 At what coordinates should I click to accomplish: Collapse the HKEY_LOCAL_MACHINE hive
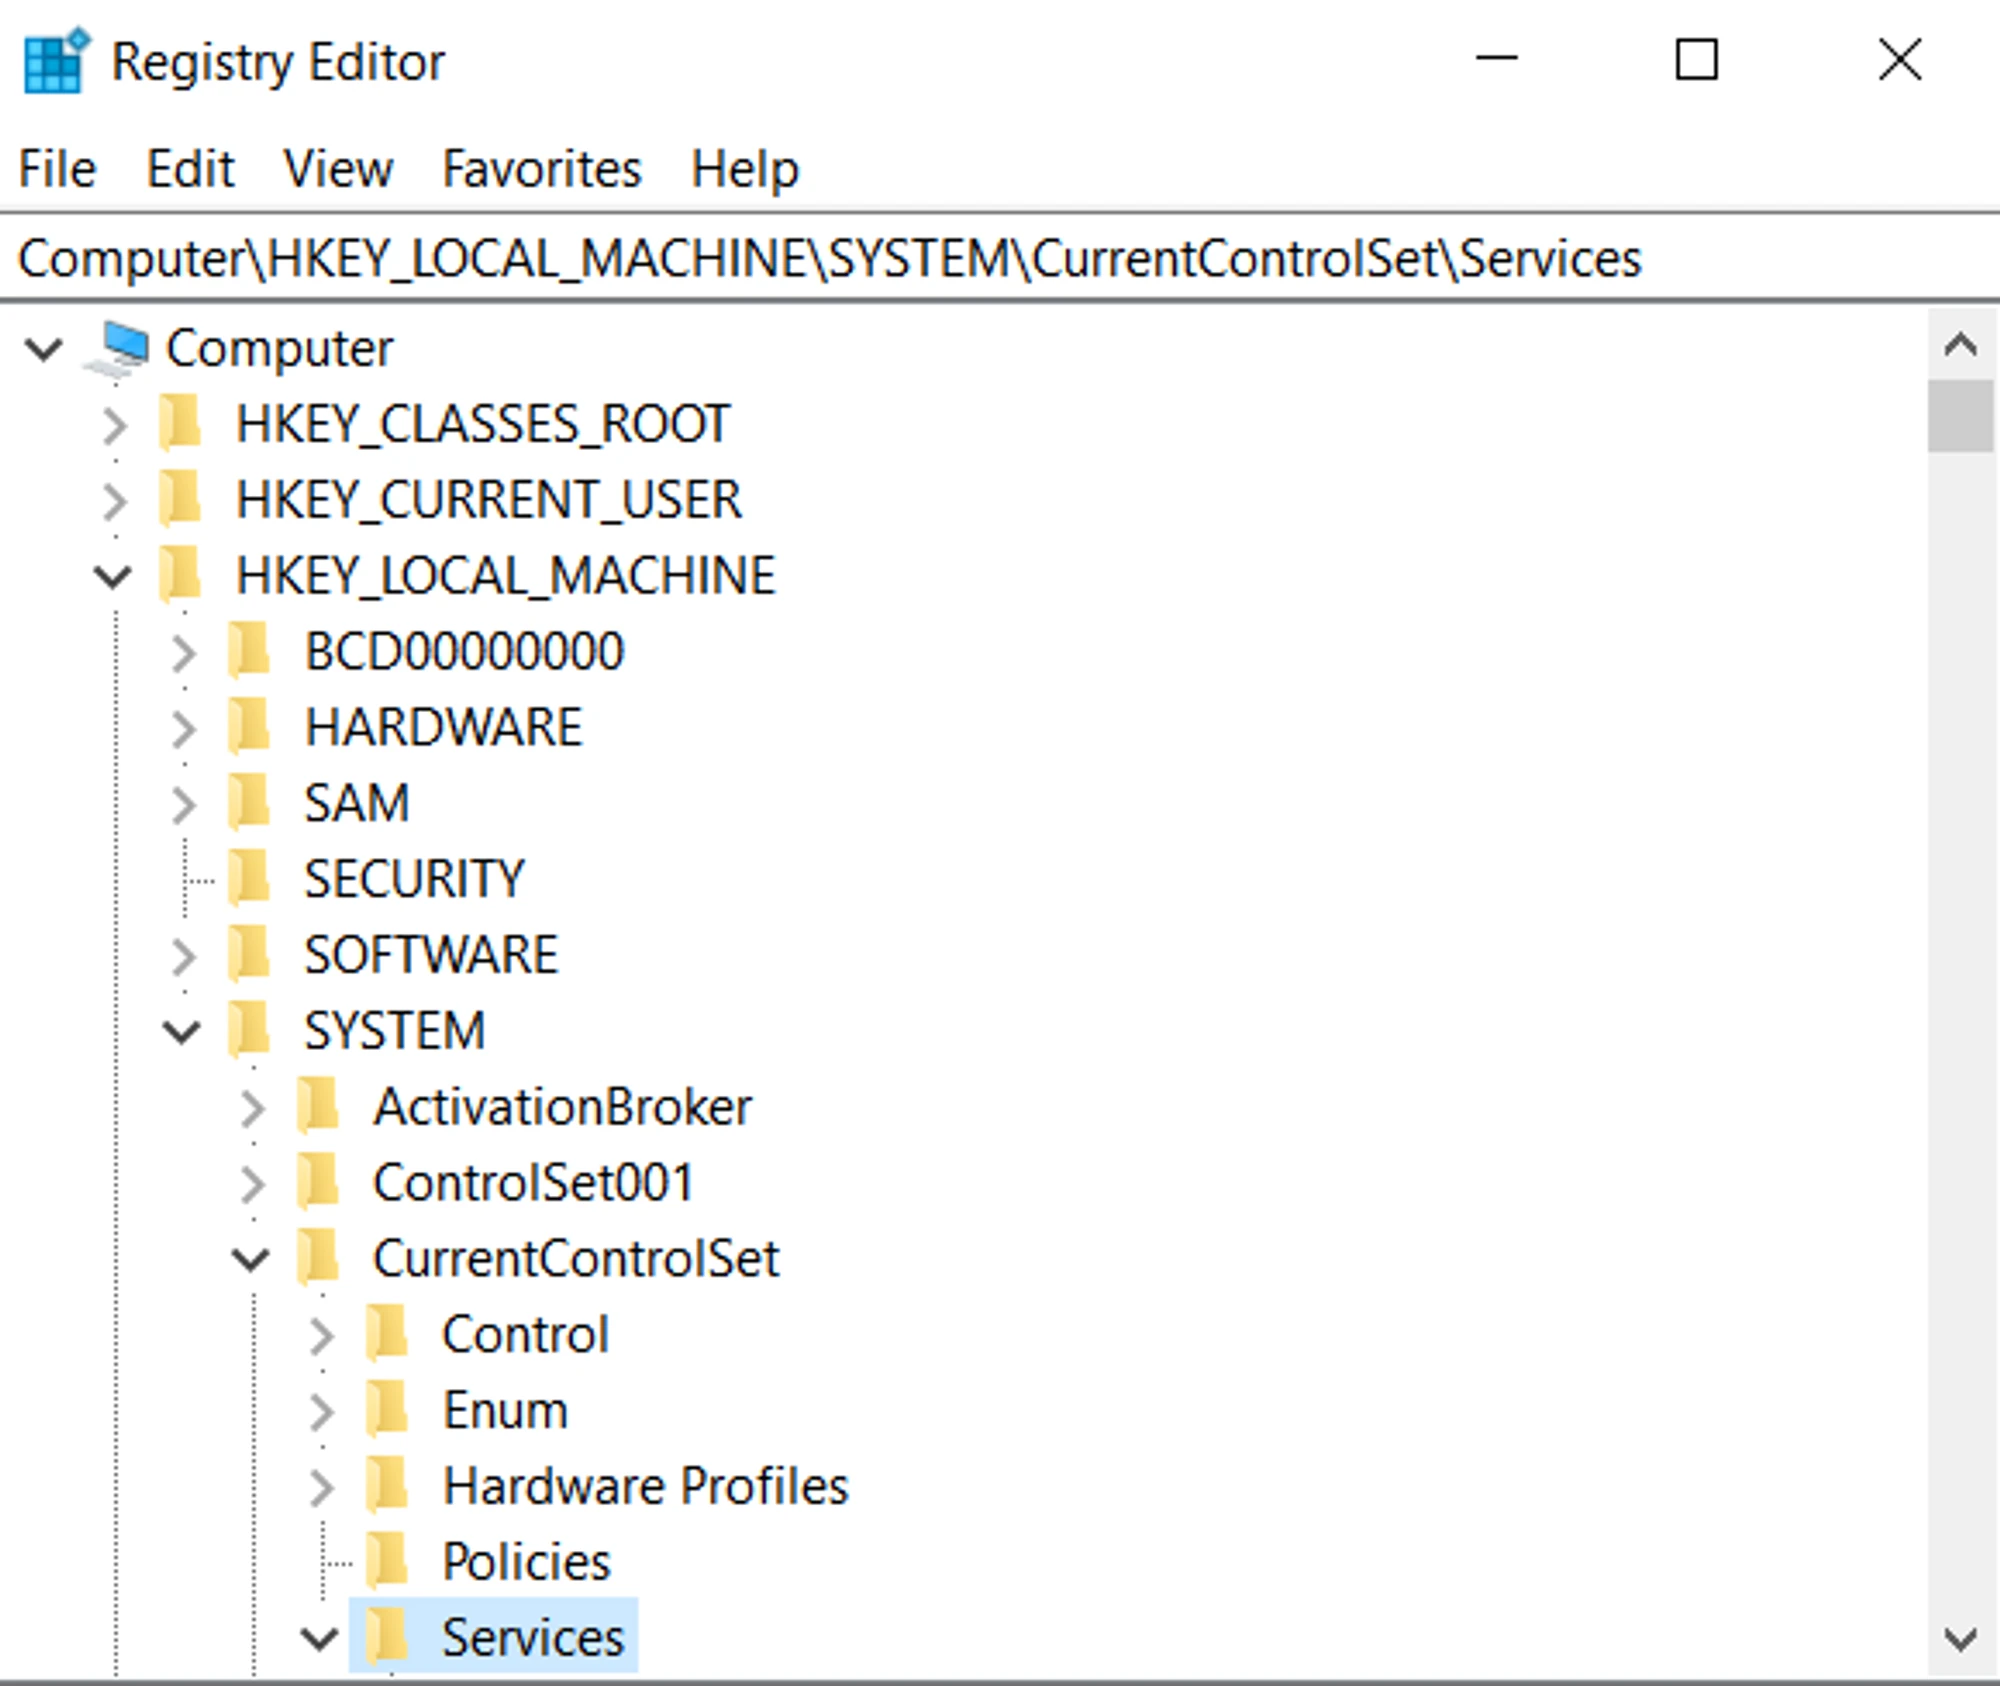click(113, 576)
